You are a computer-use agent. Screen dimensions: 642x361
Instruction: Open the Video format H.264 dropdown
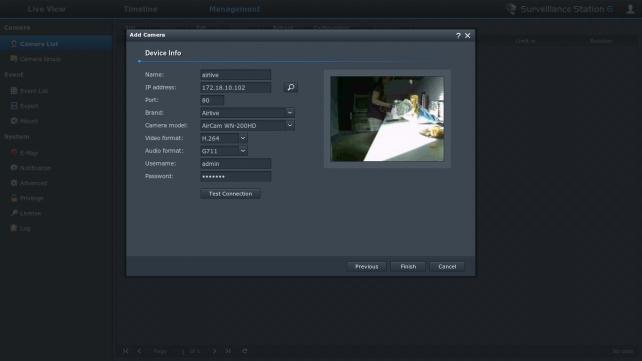pos(242,138)
